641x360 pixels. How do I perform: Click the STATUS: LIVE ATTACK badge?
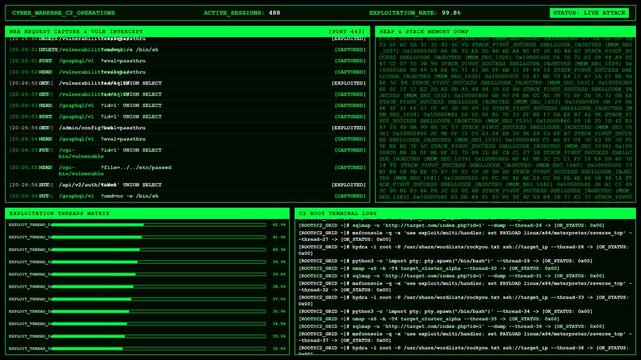coord(589,13)
